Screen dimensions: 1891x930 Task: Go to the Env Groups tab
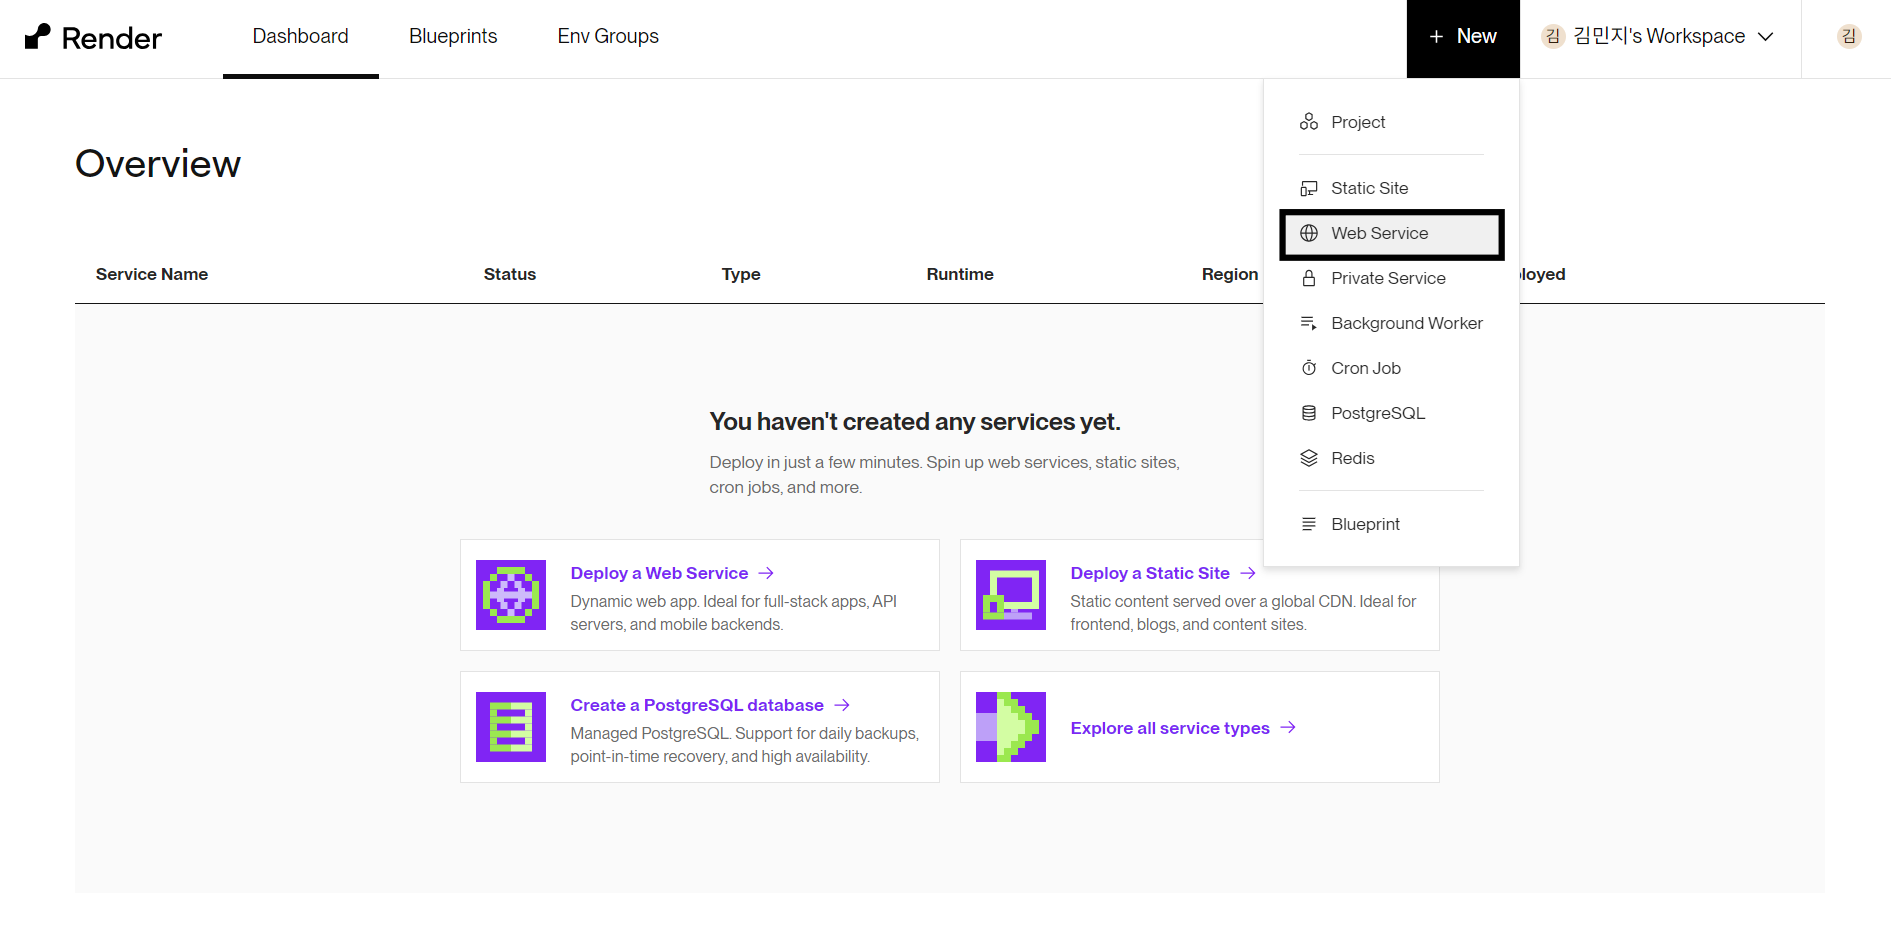pyautogui.click(x=608, y=37)
